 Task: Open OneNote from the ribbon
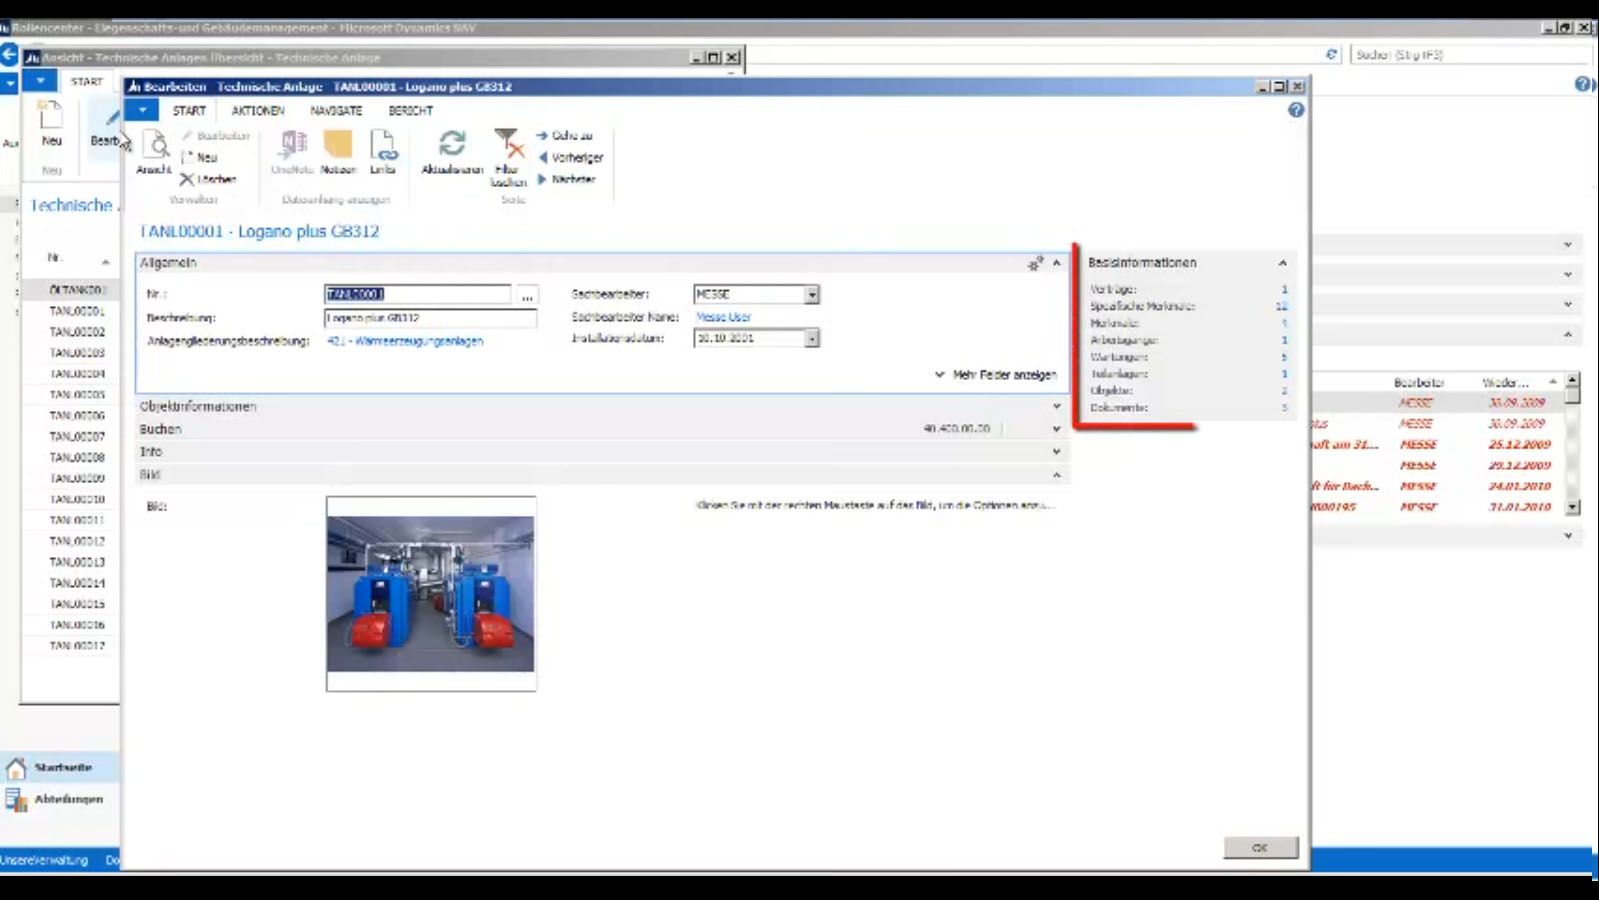[292, 150]
